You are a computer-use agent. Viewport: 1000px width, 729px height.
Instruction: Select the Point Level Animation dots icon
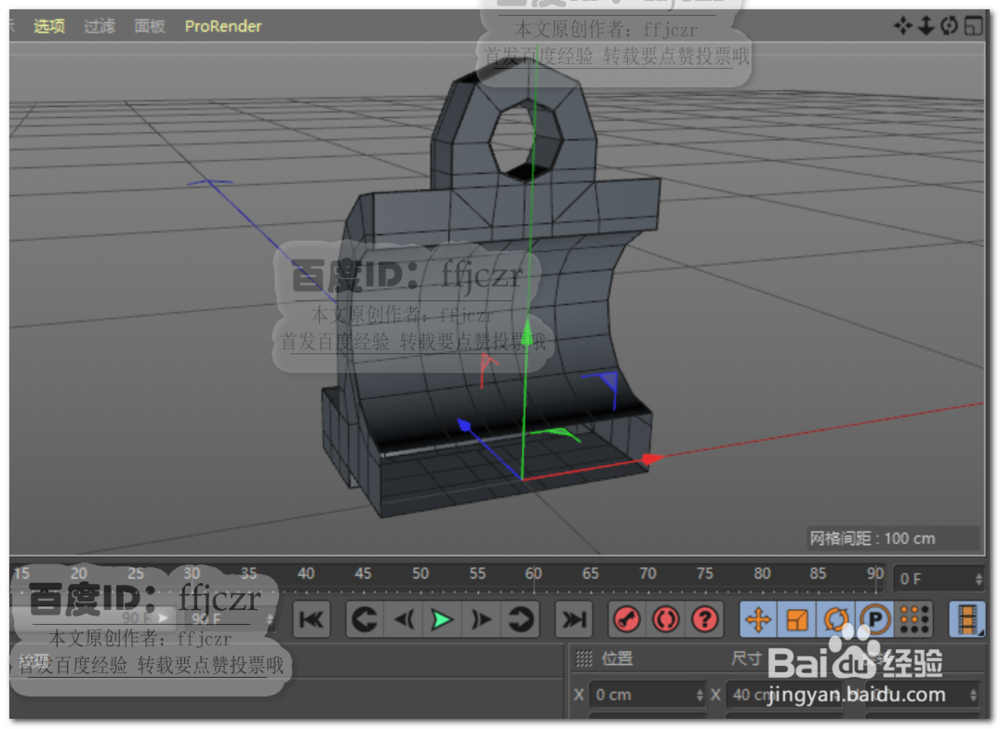click(913, 620)
